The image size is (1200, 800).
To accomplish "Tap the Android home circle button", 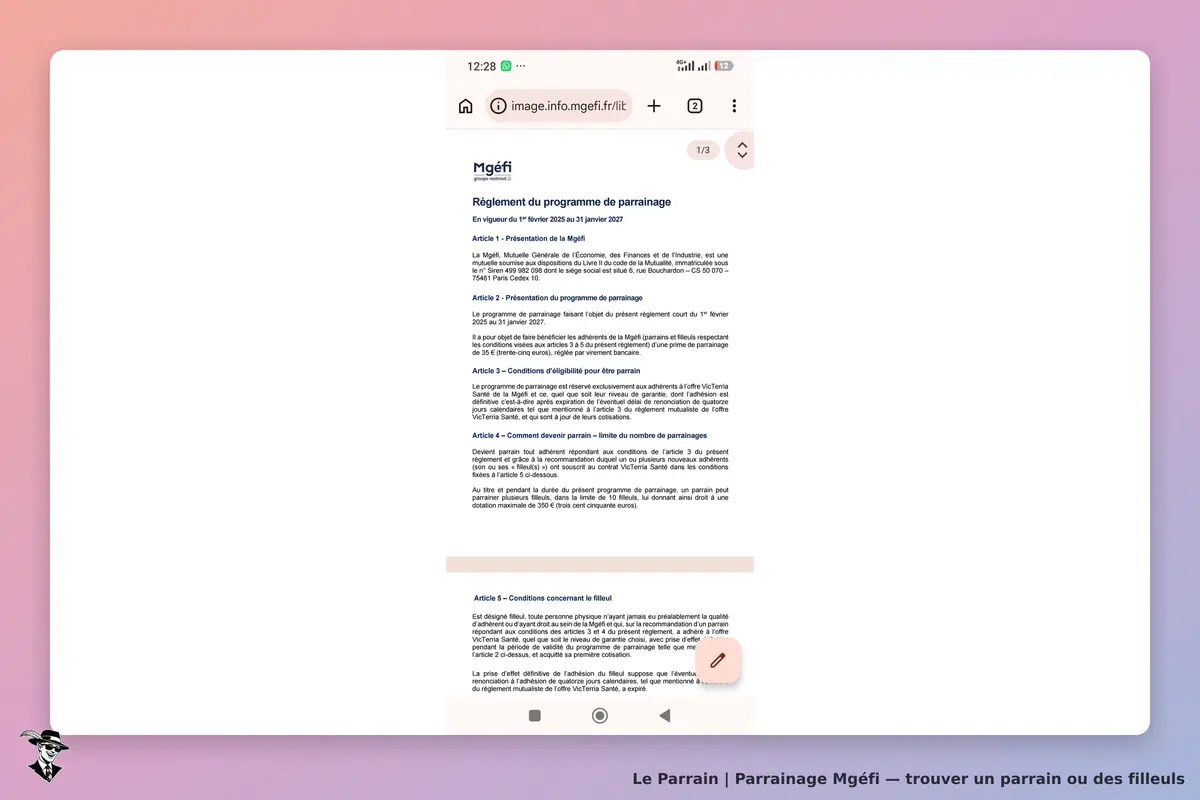I will tap(600, 715).
